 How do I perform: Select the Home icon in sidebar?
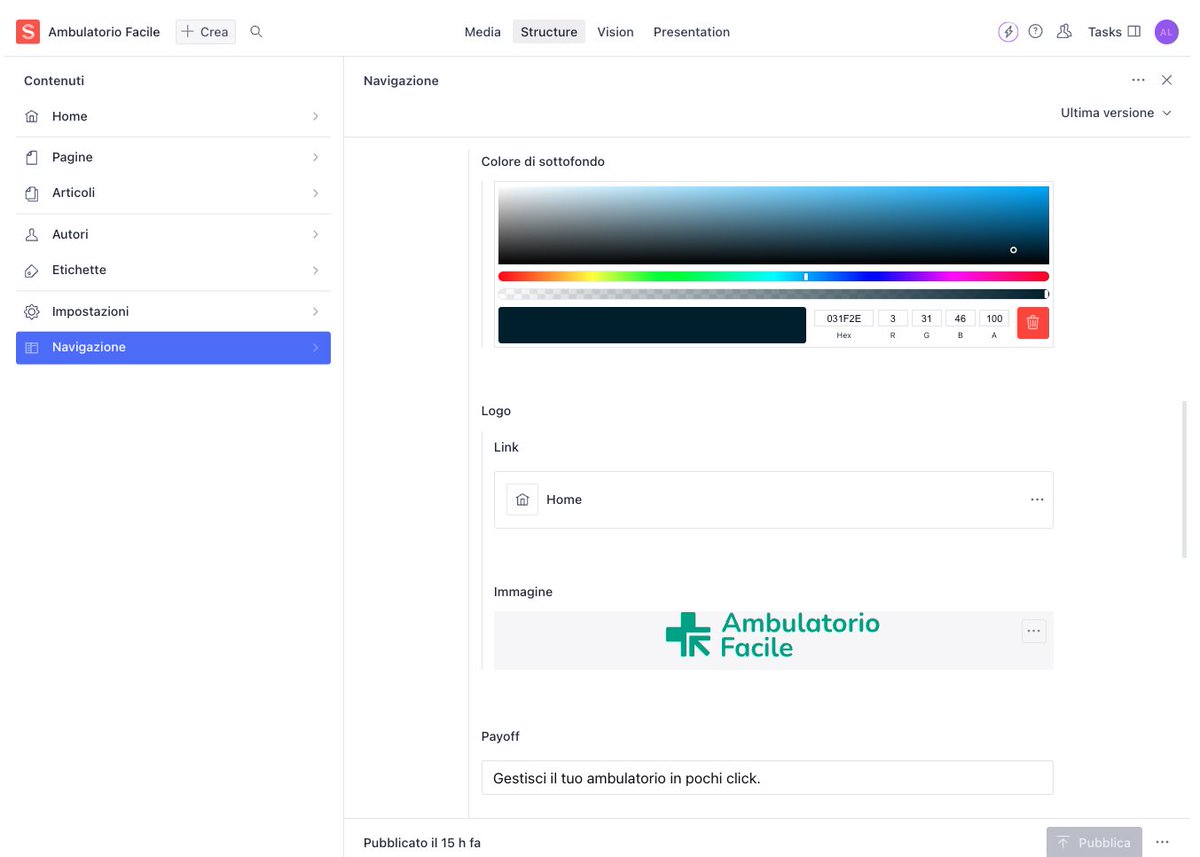33,116
